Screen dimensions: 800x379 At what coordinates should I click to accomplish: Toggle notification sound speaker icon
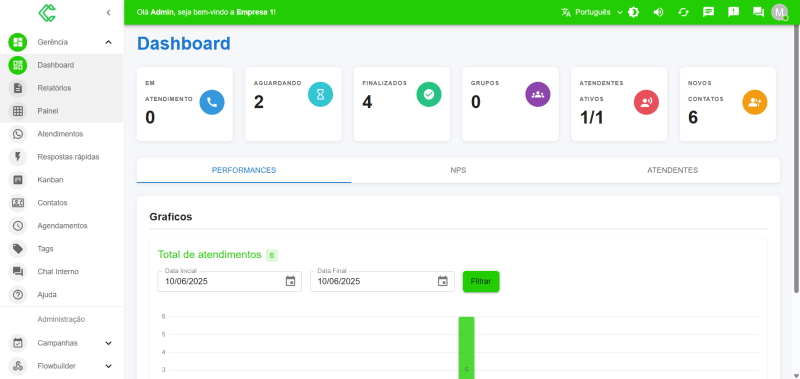pos(659,12)
